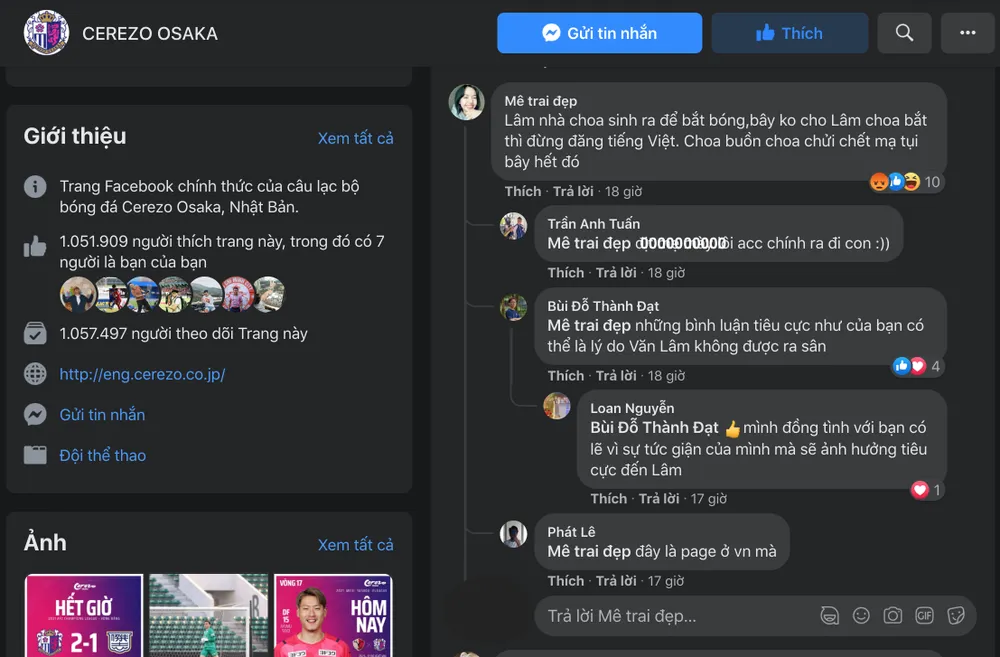Image resolution: width=1000 pixels, height=657 pixels.
Task: Click the avatar sticker icon in reply box
Action: tap(829, 616)
